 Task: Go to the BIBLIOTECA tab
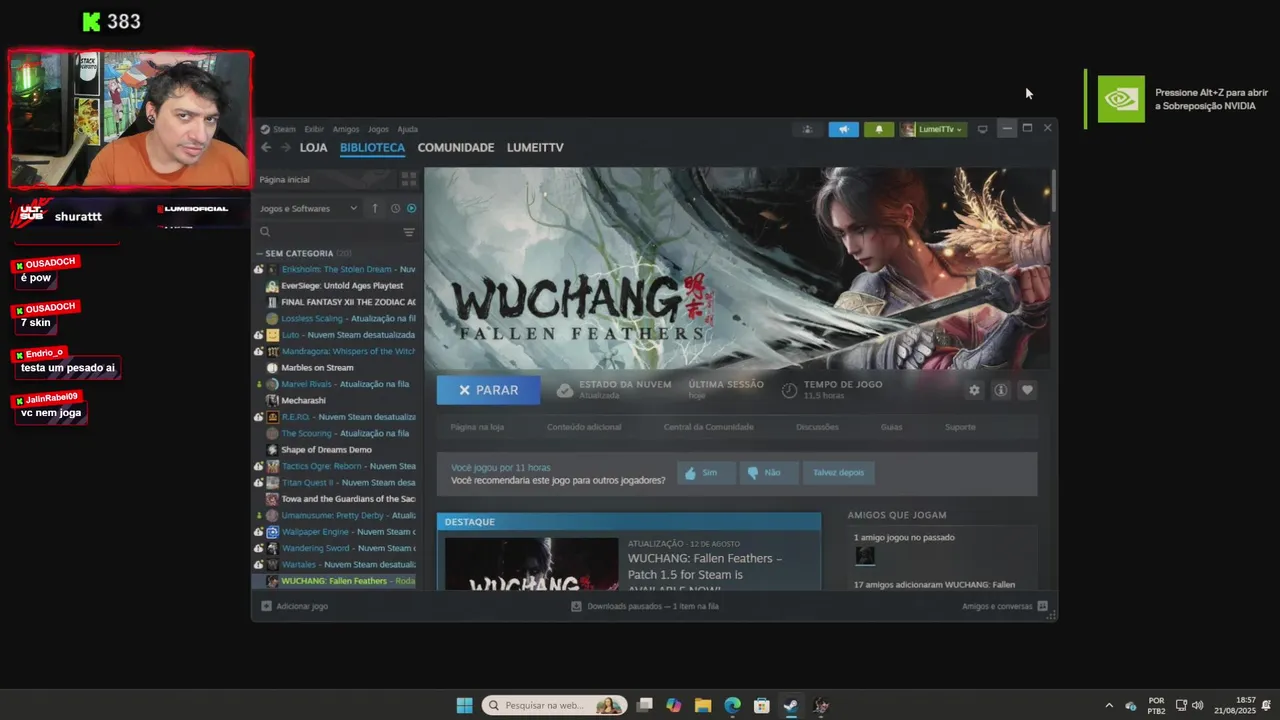372,147
